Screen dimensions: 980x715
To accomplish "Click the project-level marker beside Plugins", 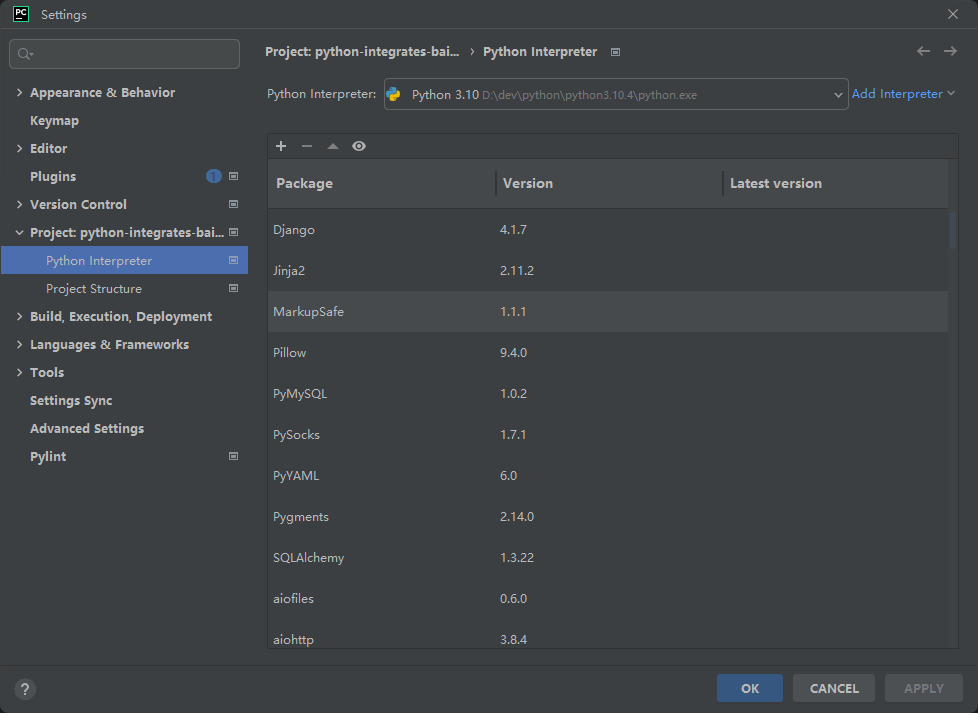I will pyautogui.click(x=234, y=176).
